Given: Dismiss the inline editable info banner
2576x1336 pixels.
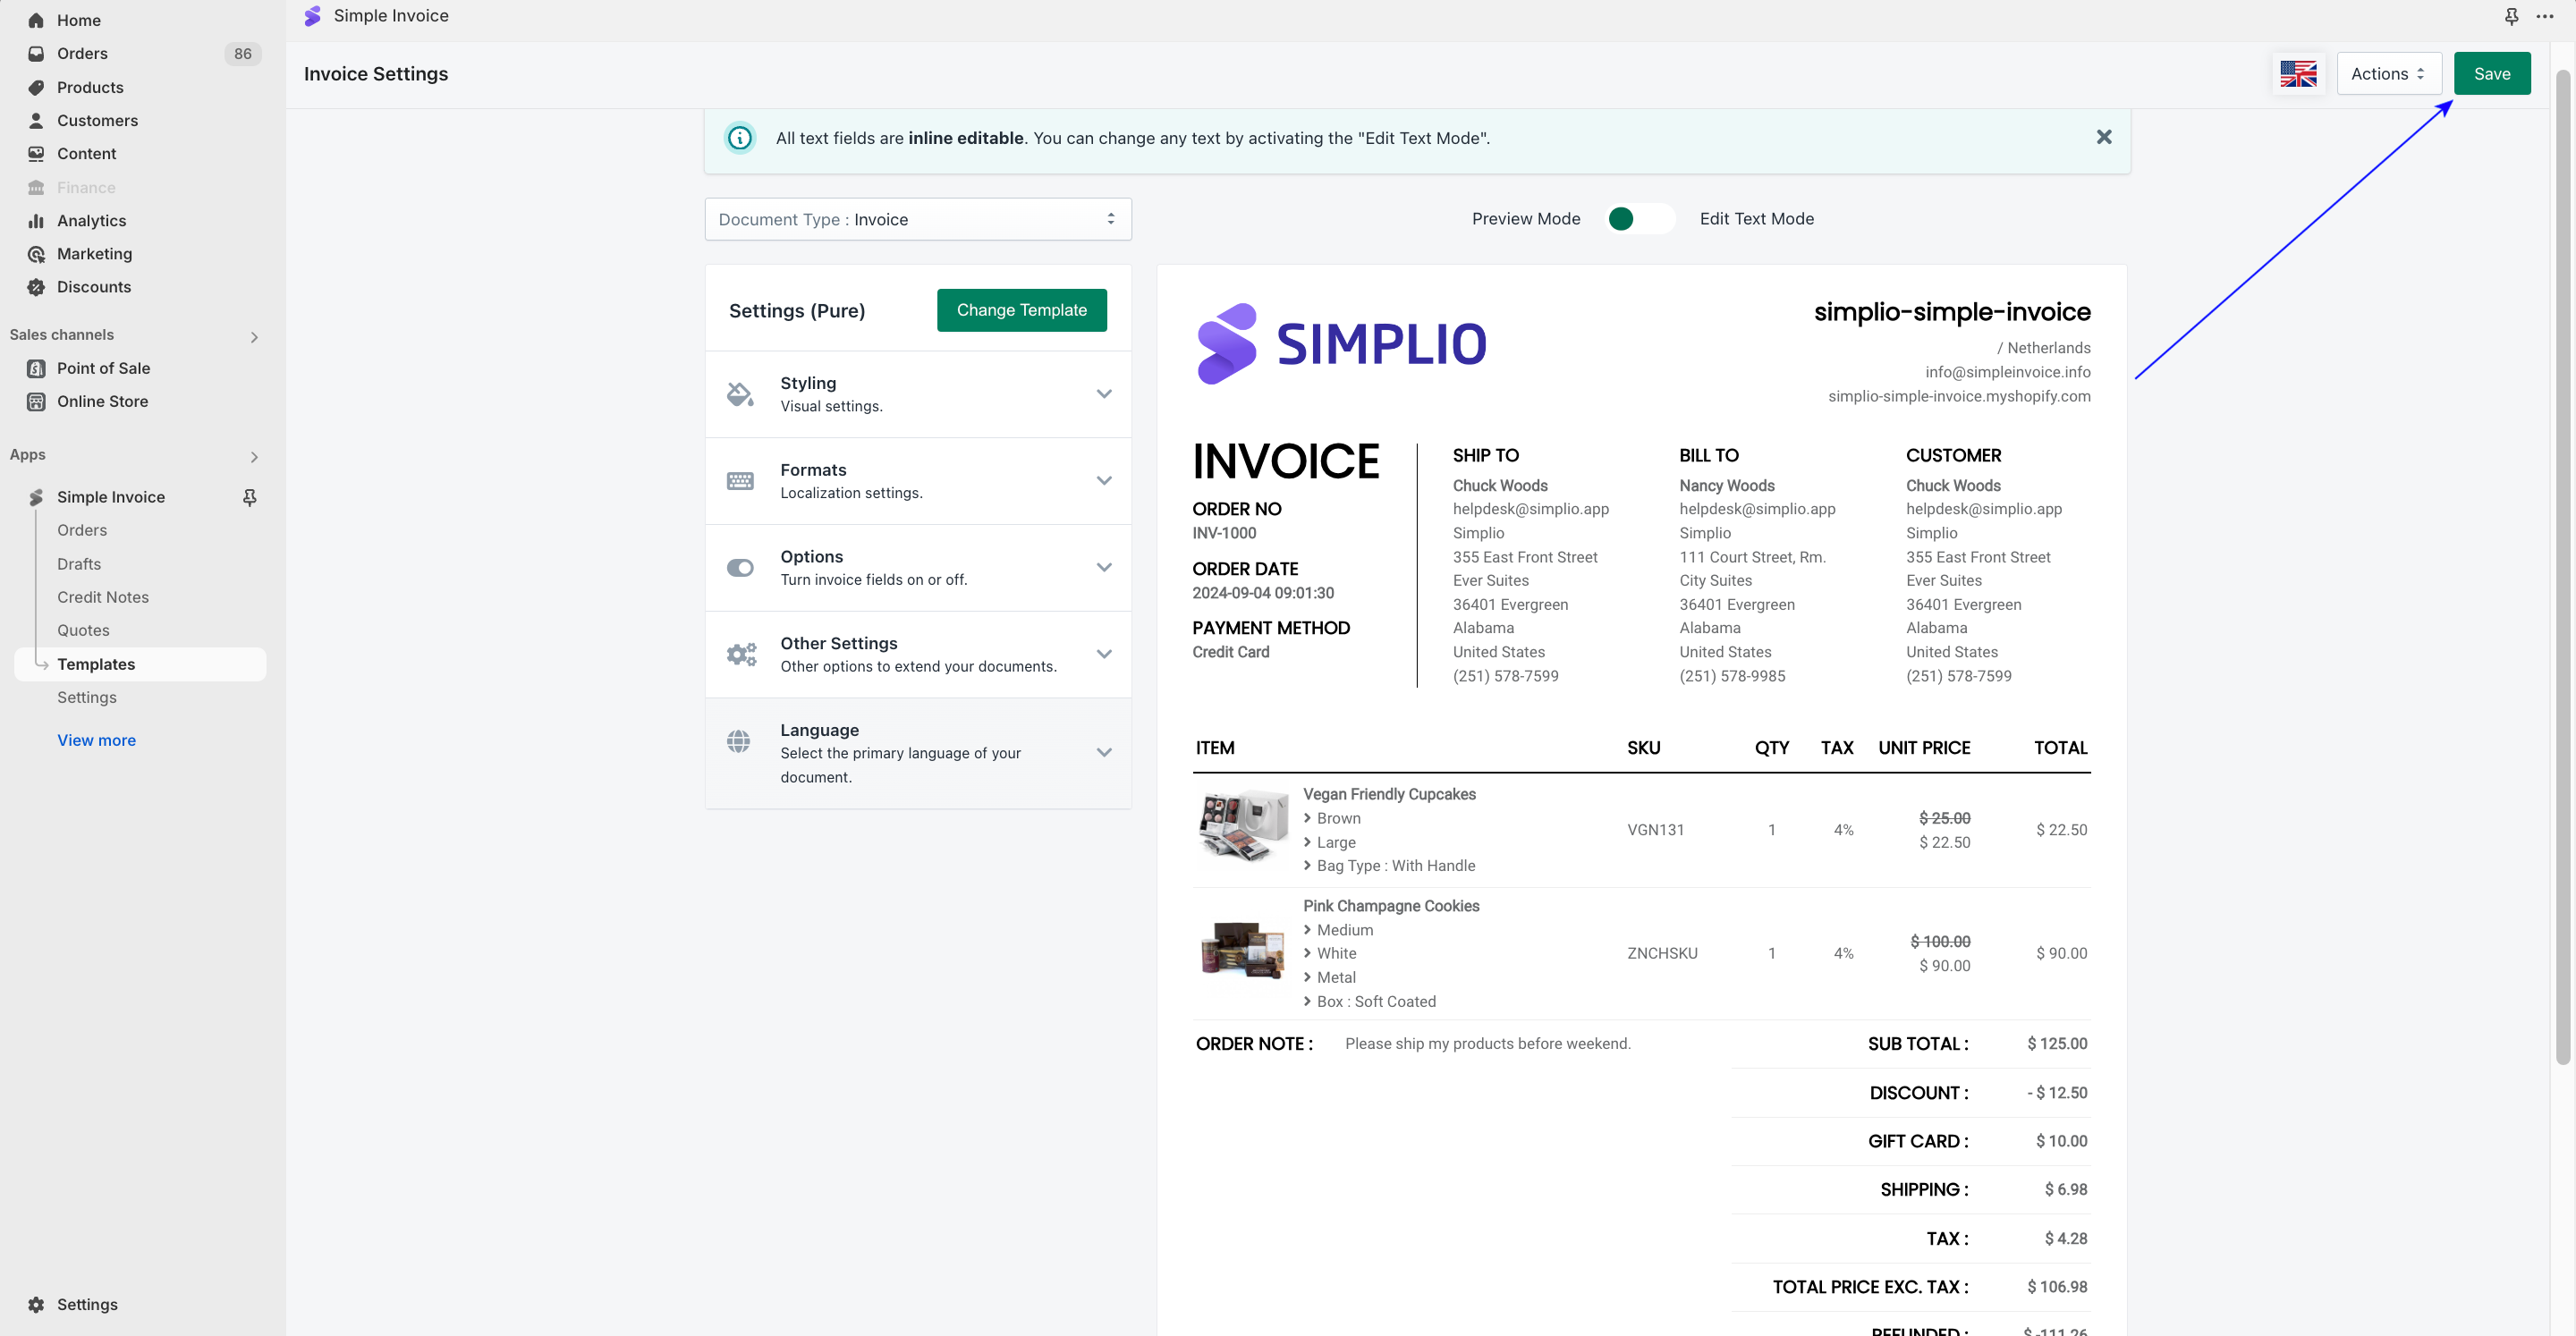Looking at the screenshot, I should (x=2104, y=137).
